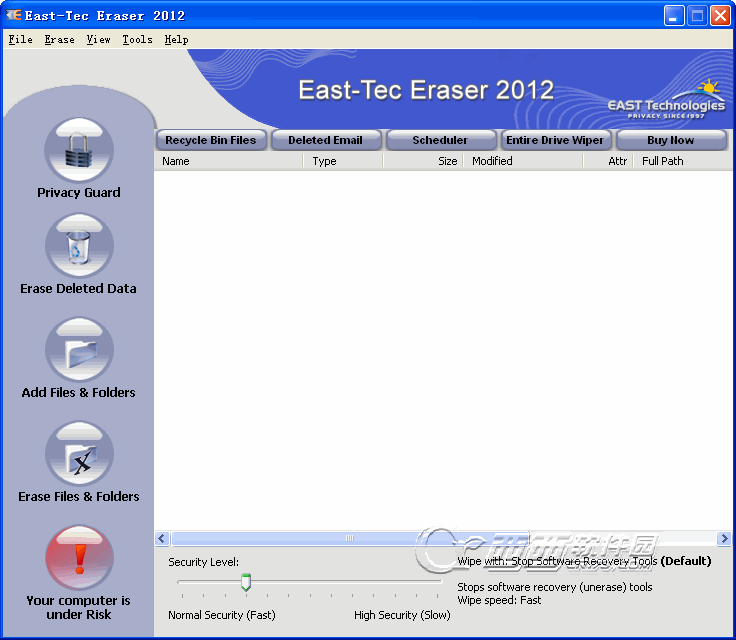The width and height of the screenshot is (736, 640).
Task: Open the Erase menu
Action: click(x=60, y=39)
